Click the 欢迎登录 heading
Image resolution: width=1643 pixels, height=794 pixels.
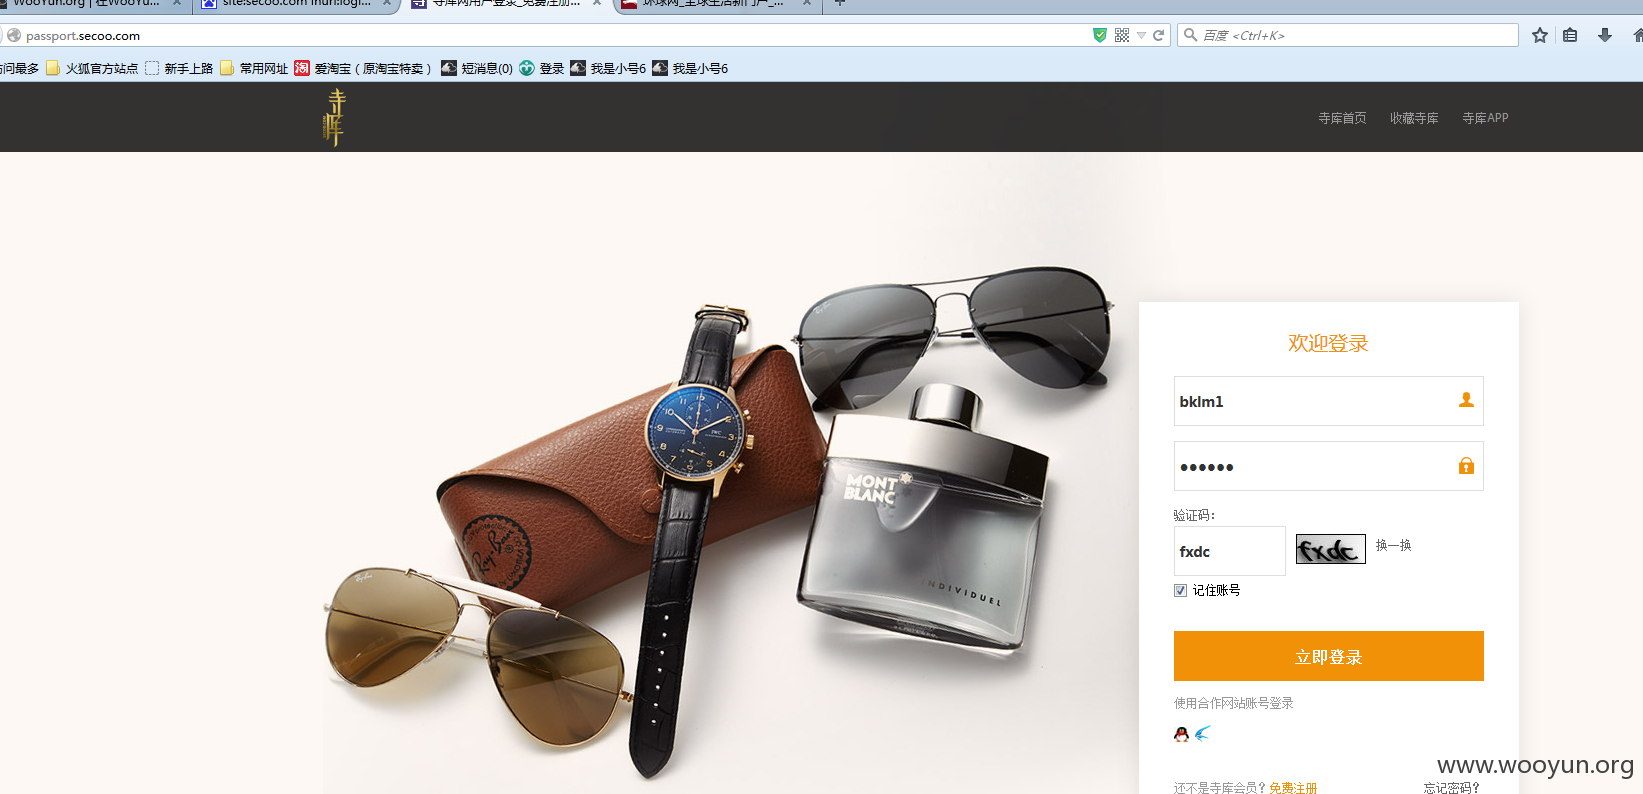click(1328, 343)
